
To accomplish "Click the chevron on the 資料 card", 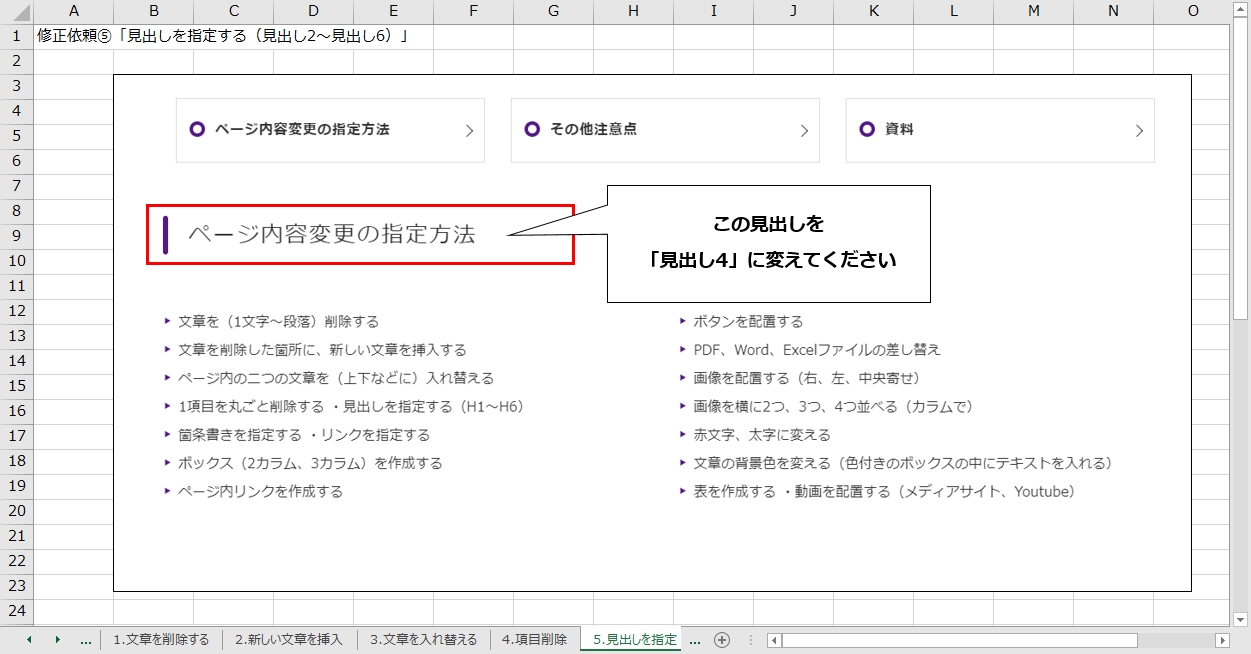I will pyautogui.click(x=1139, y=131).
